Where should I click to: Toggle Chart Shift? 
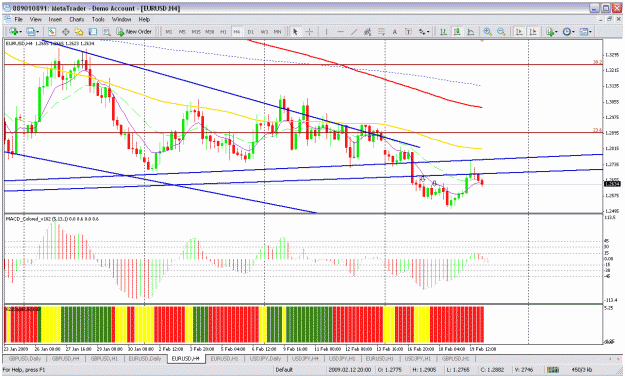pos(533,31)
